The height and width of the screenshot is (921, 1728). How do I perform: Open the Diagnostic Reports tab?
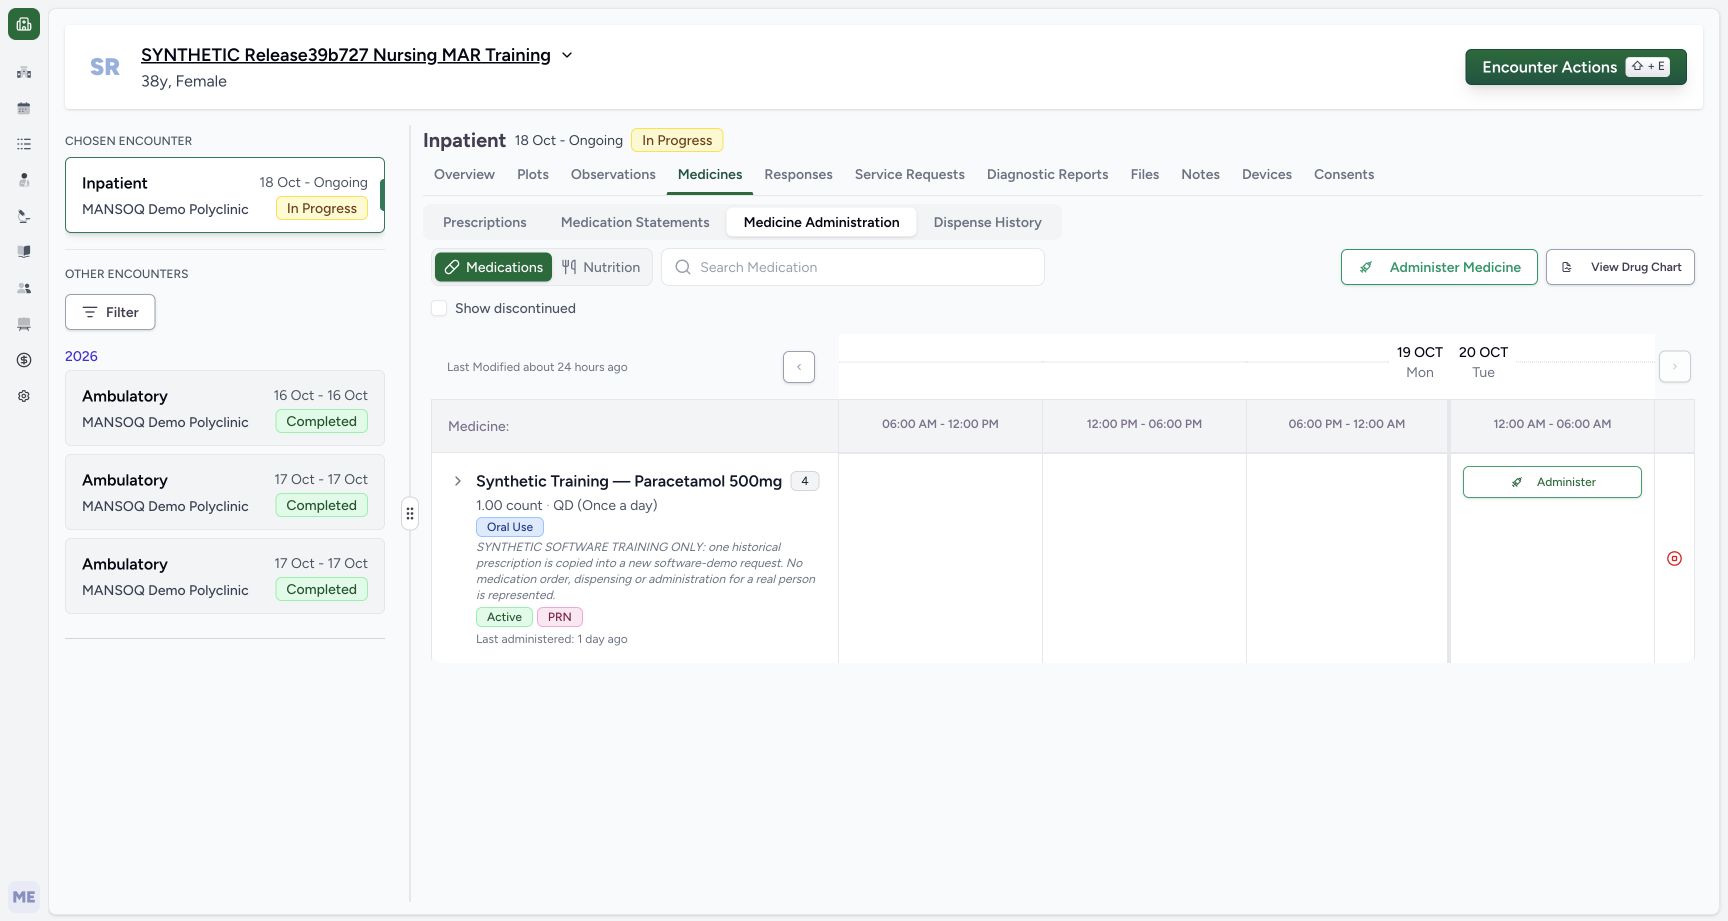(1047, 174)
